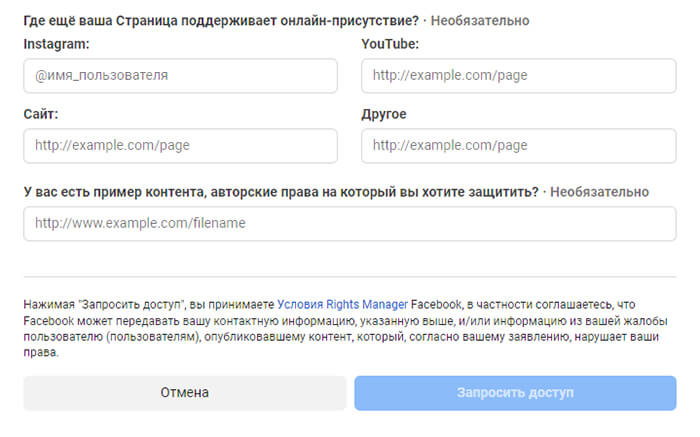Click the YouTube: field label
The height and width of the screenshot is (437, 700).
(389, 44)
